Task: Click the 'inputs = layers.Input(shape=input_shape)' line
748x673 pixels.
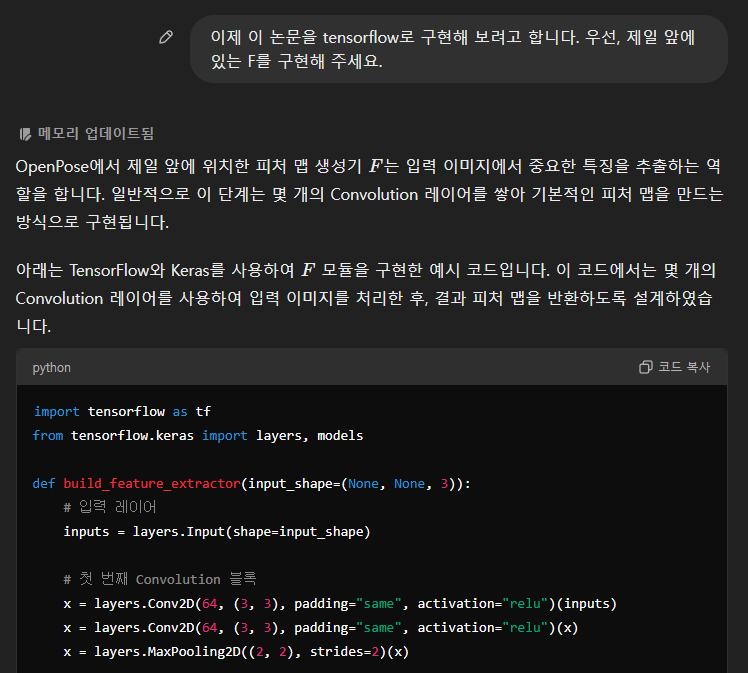Action: [x=217, y=531]
